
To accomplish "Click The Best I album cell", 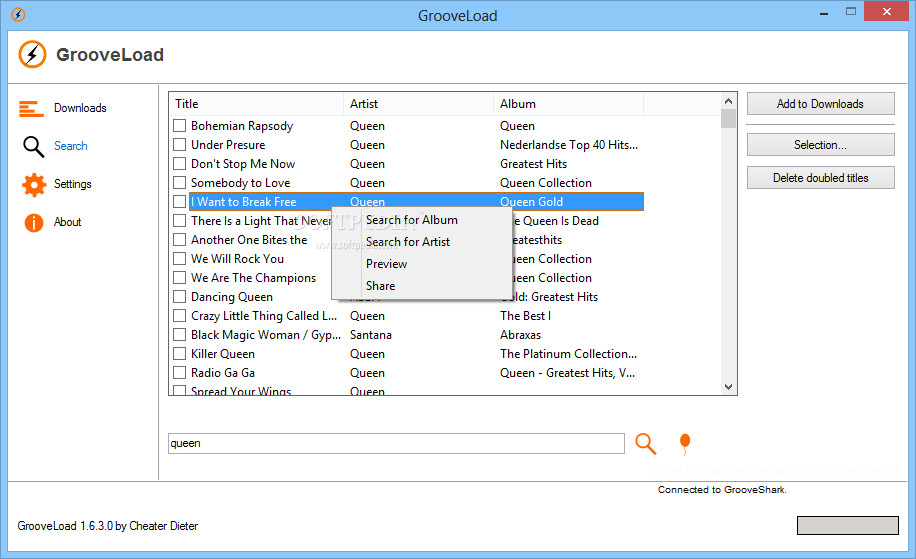I will [x=525, y=315].
